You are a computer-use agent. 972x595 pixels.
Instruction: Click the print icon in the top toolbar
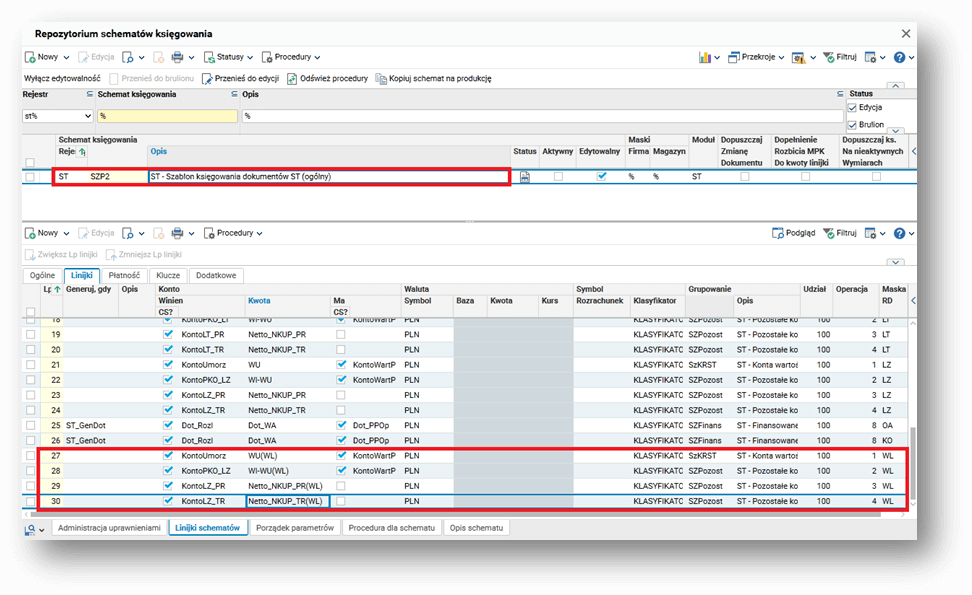[177, 58]
